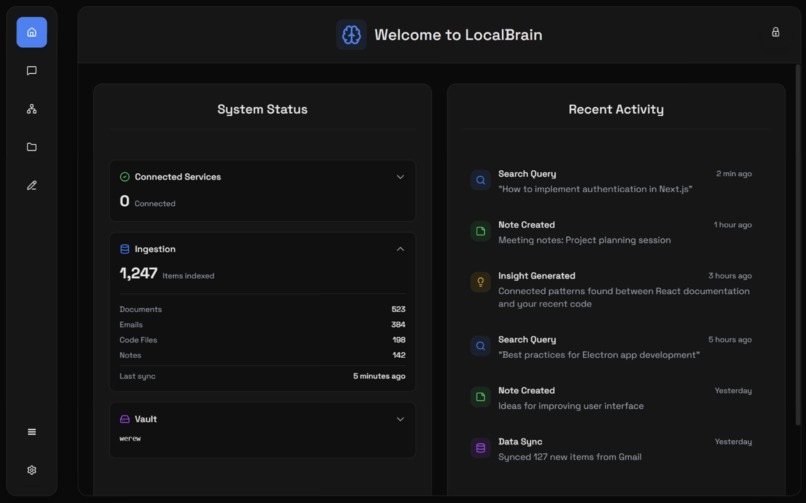The width and height of the screenshot is (806, 503).
Task: Click the green check icon beside Connected Services
Action: [x=124, y=177]
